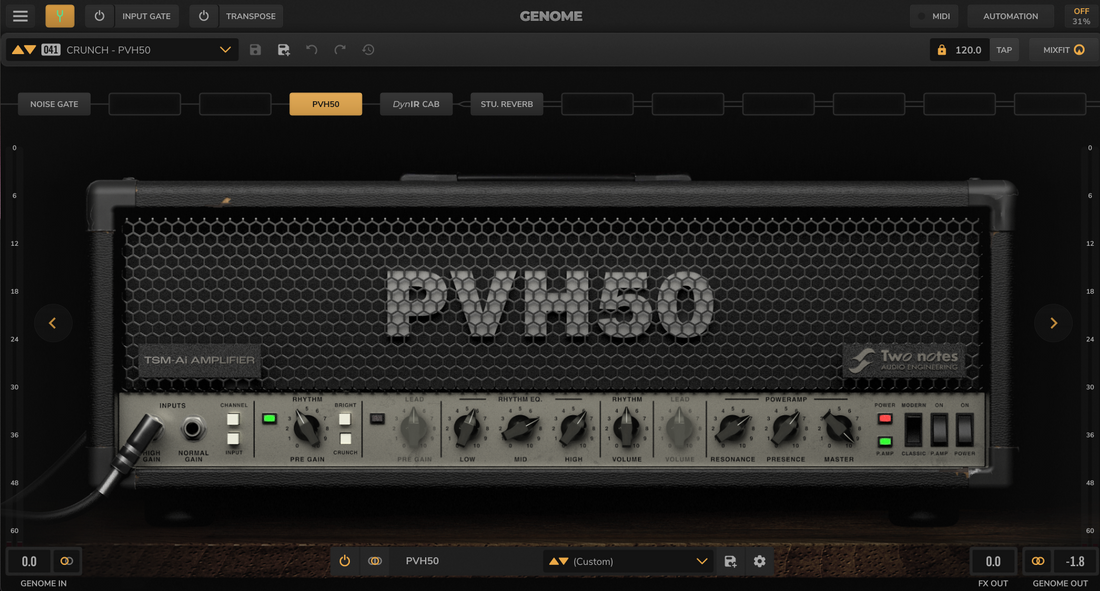Click the Resonance knob
Screen dimensions: 1100x591
tap(732, 428)
